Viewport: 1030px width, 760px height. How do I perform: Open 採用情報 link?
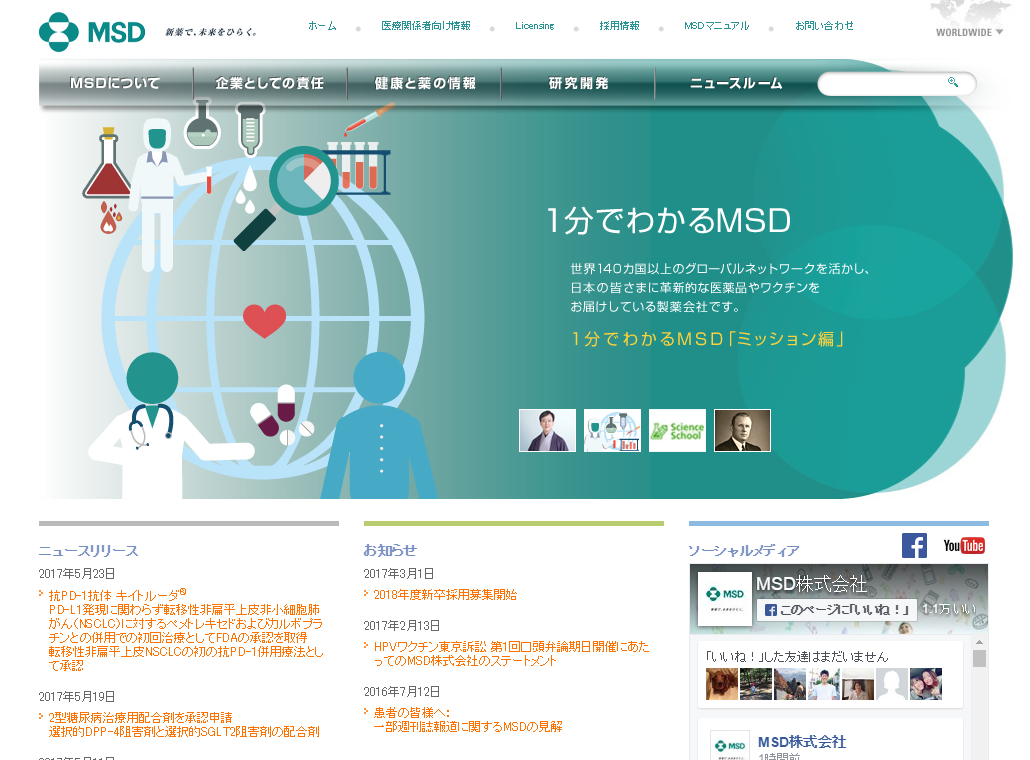(x=619, y=26)
